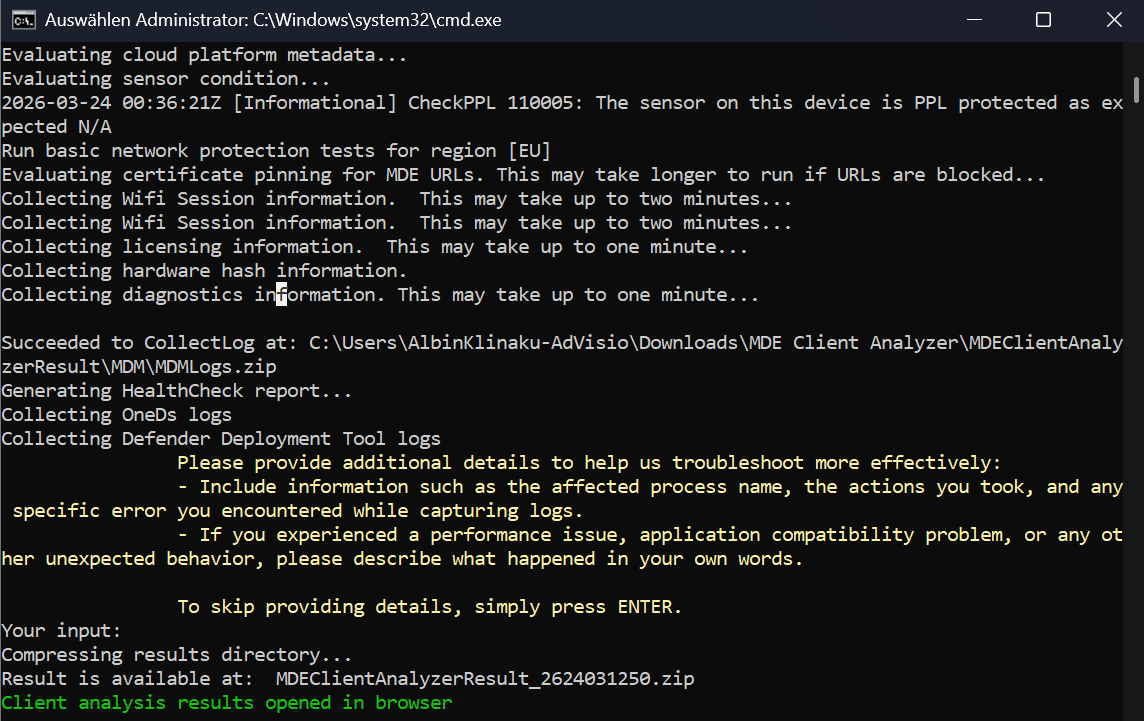This screenshot has width=1144, height=721.
Task: Click the 'Your input:' prompt line
Action: (x=61, y=631)
